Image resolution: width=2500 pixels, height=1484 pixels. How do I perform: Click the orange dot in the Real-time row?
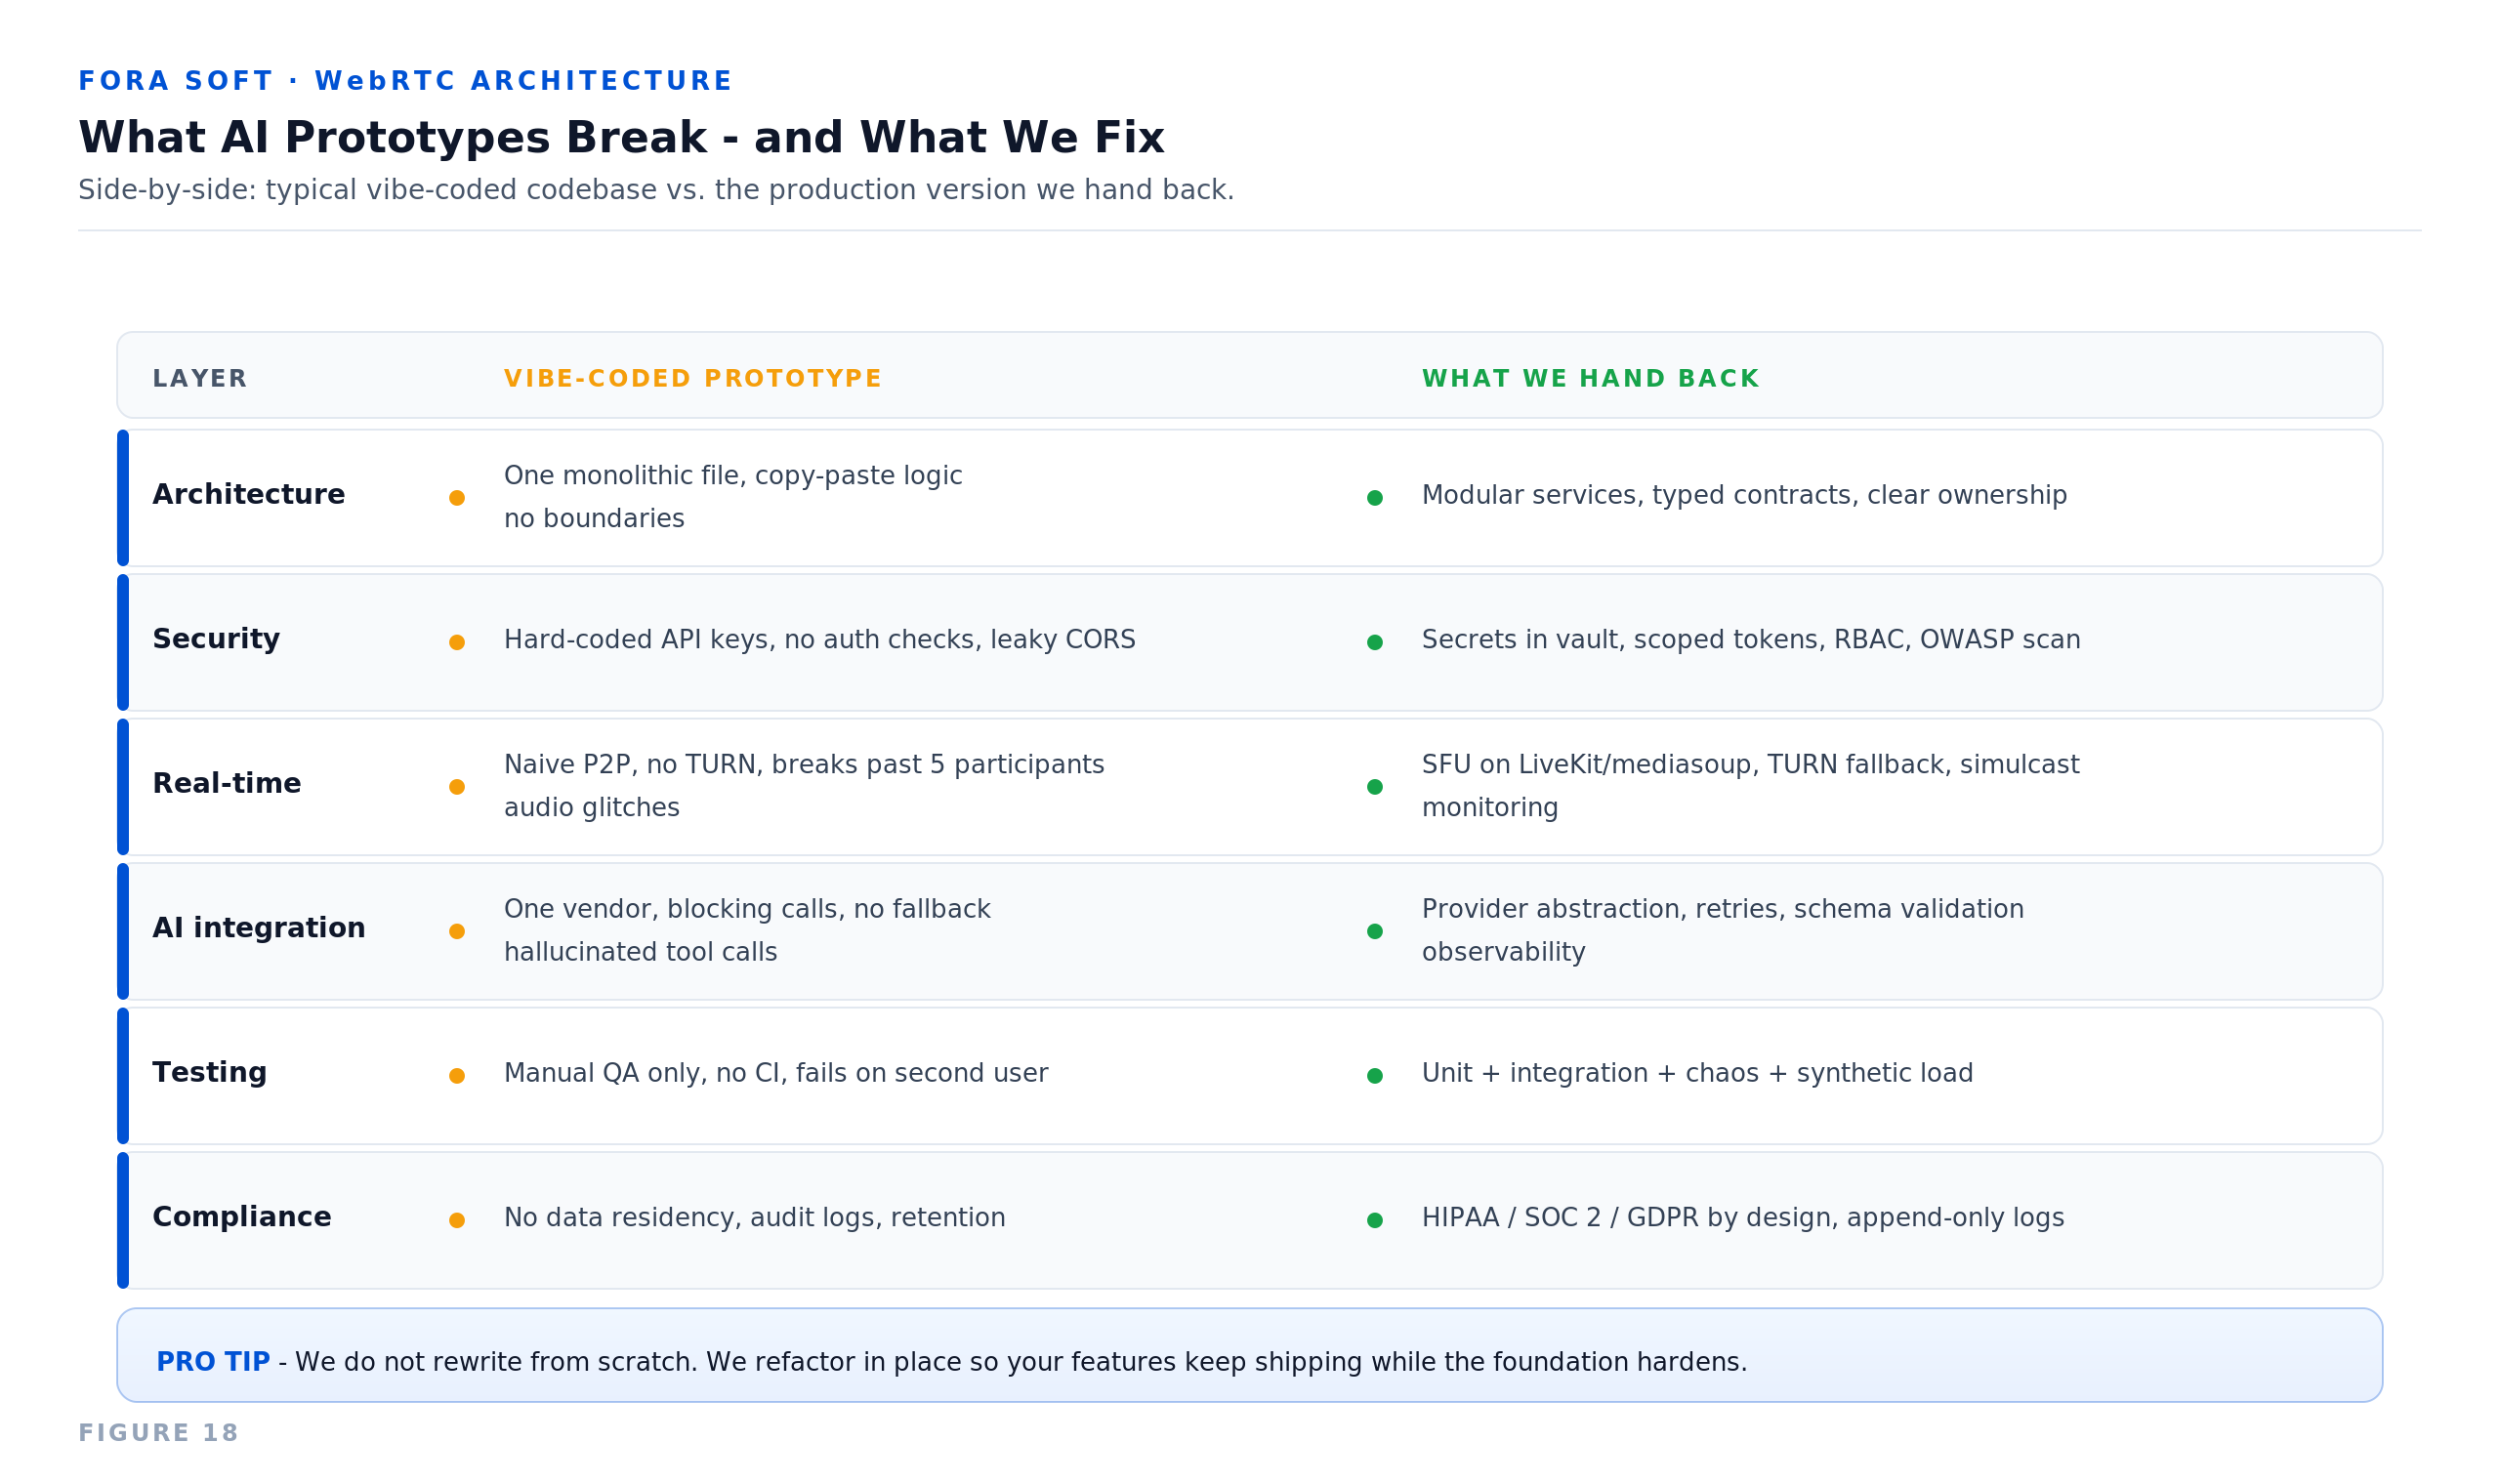(457, 787)
